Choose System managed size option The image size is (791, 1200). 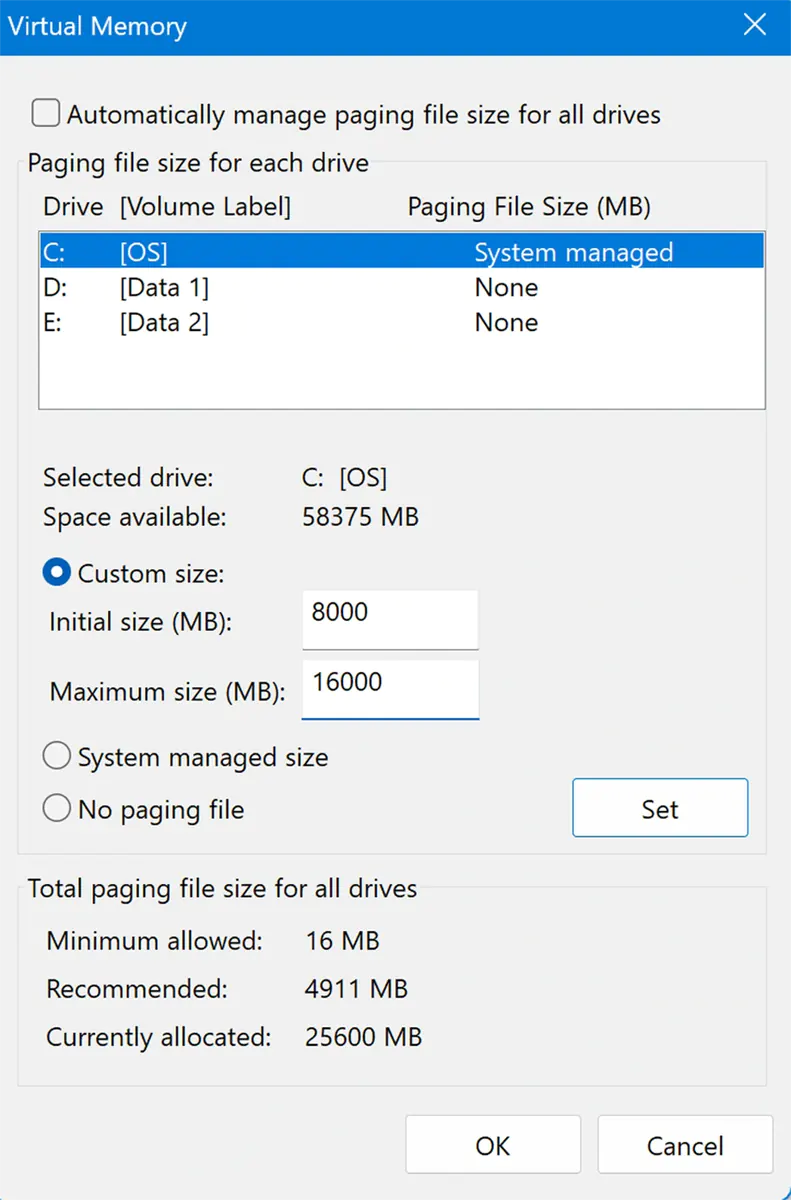[57, 756]
